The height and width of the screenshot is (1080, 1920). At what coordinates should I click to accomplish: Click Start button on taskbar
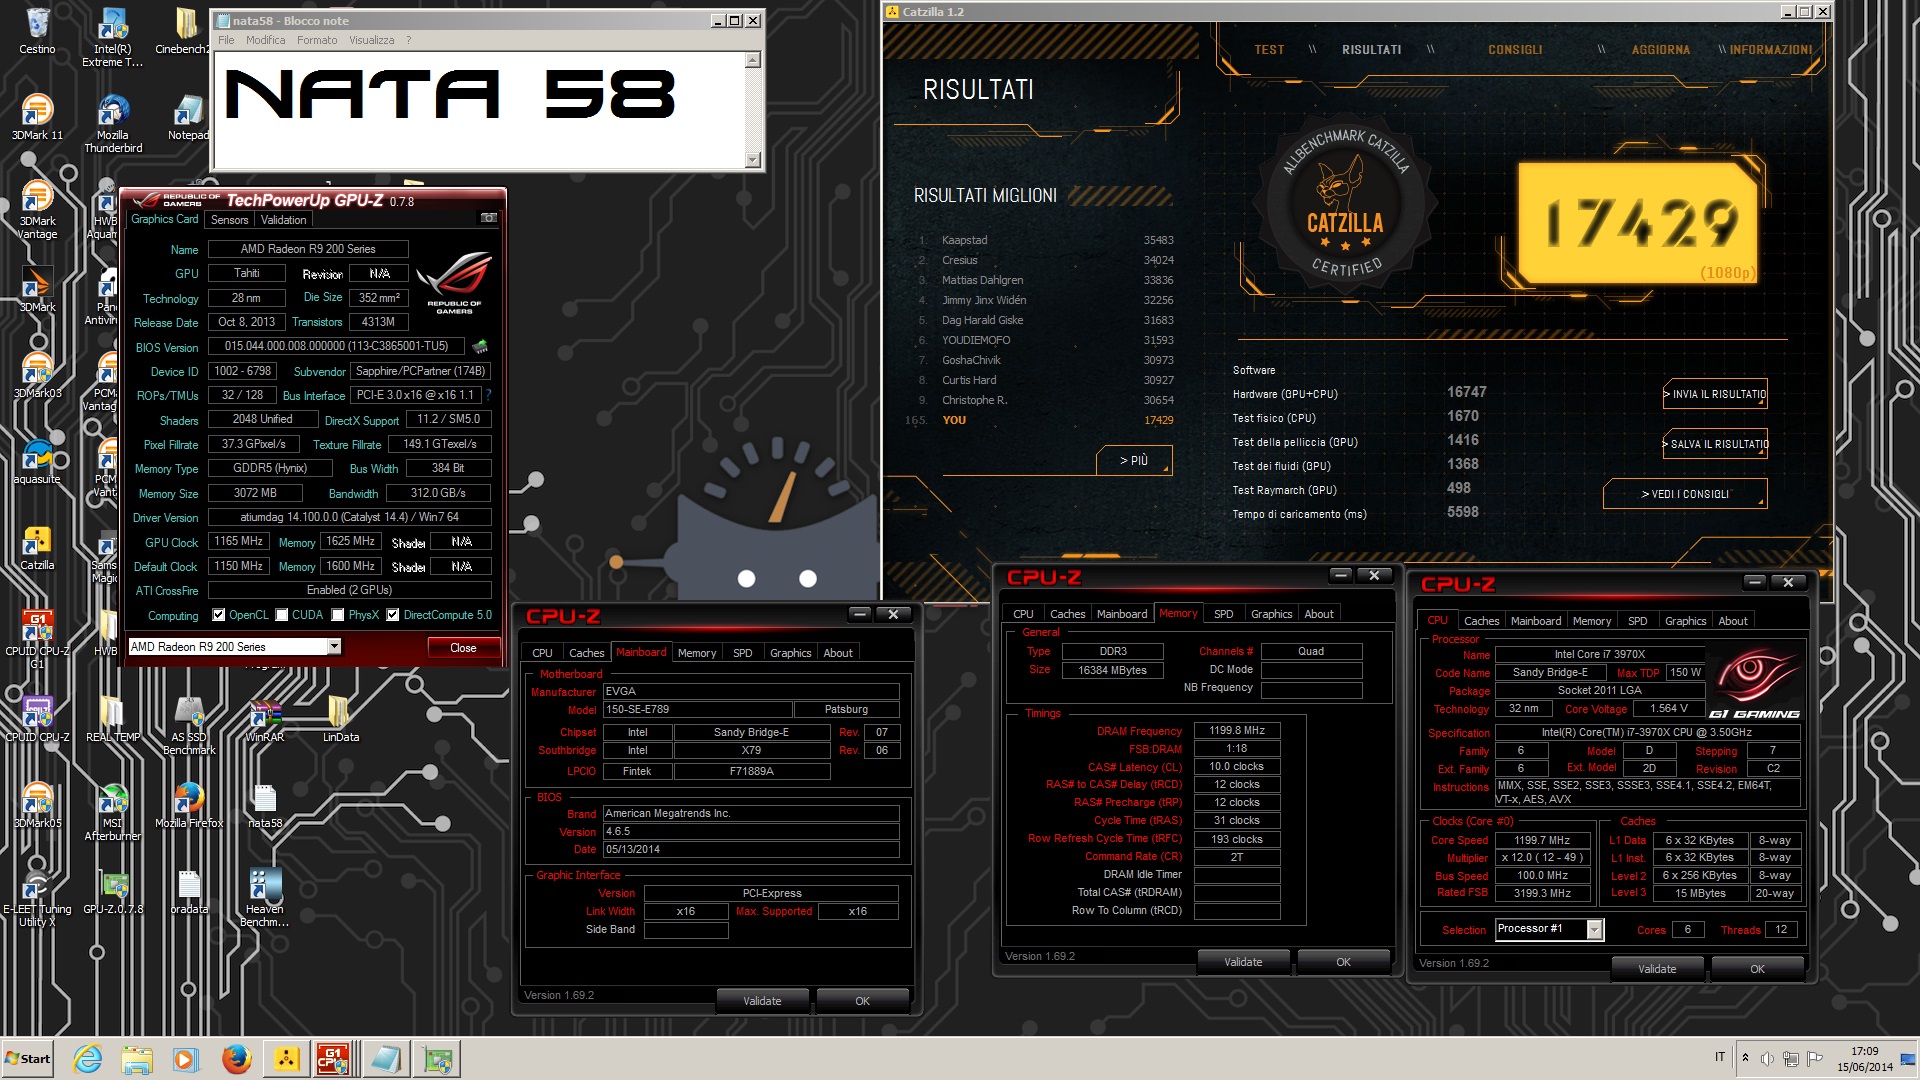(28, 1059)
